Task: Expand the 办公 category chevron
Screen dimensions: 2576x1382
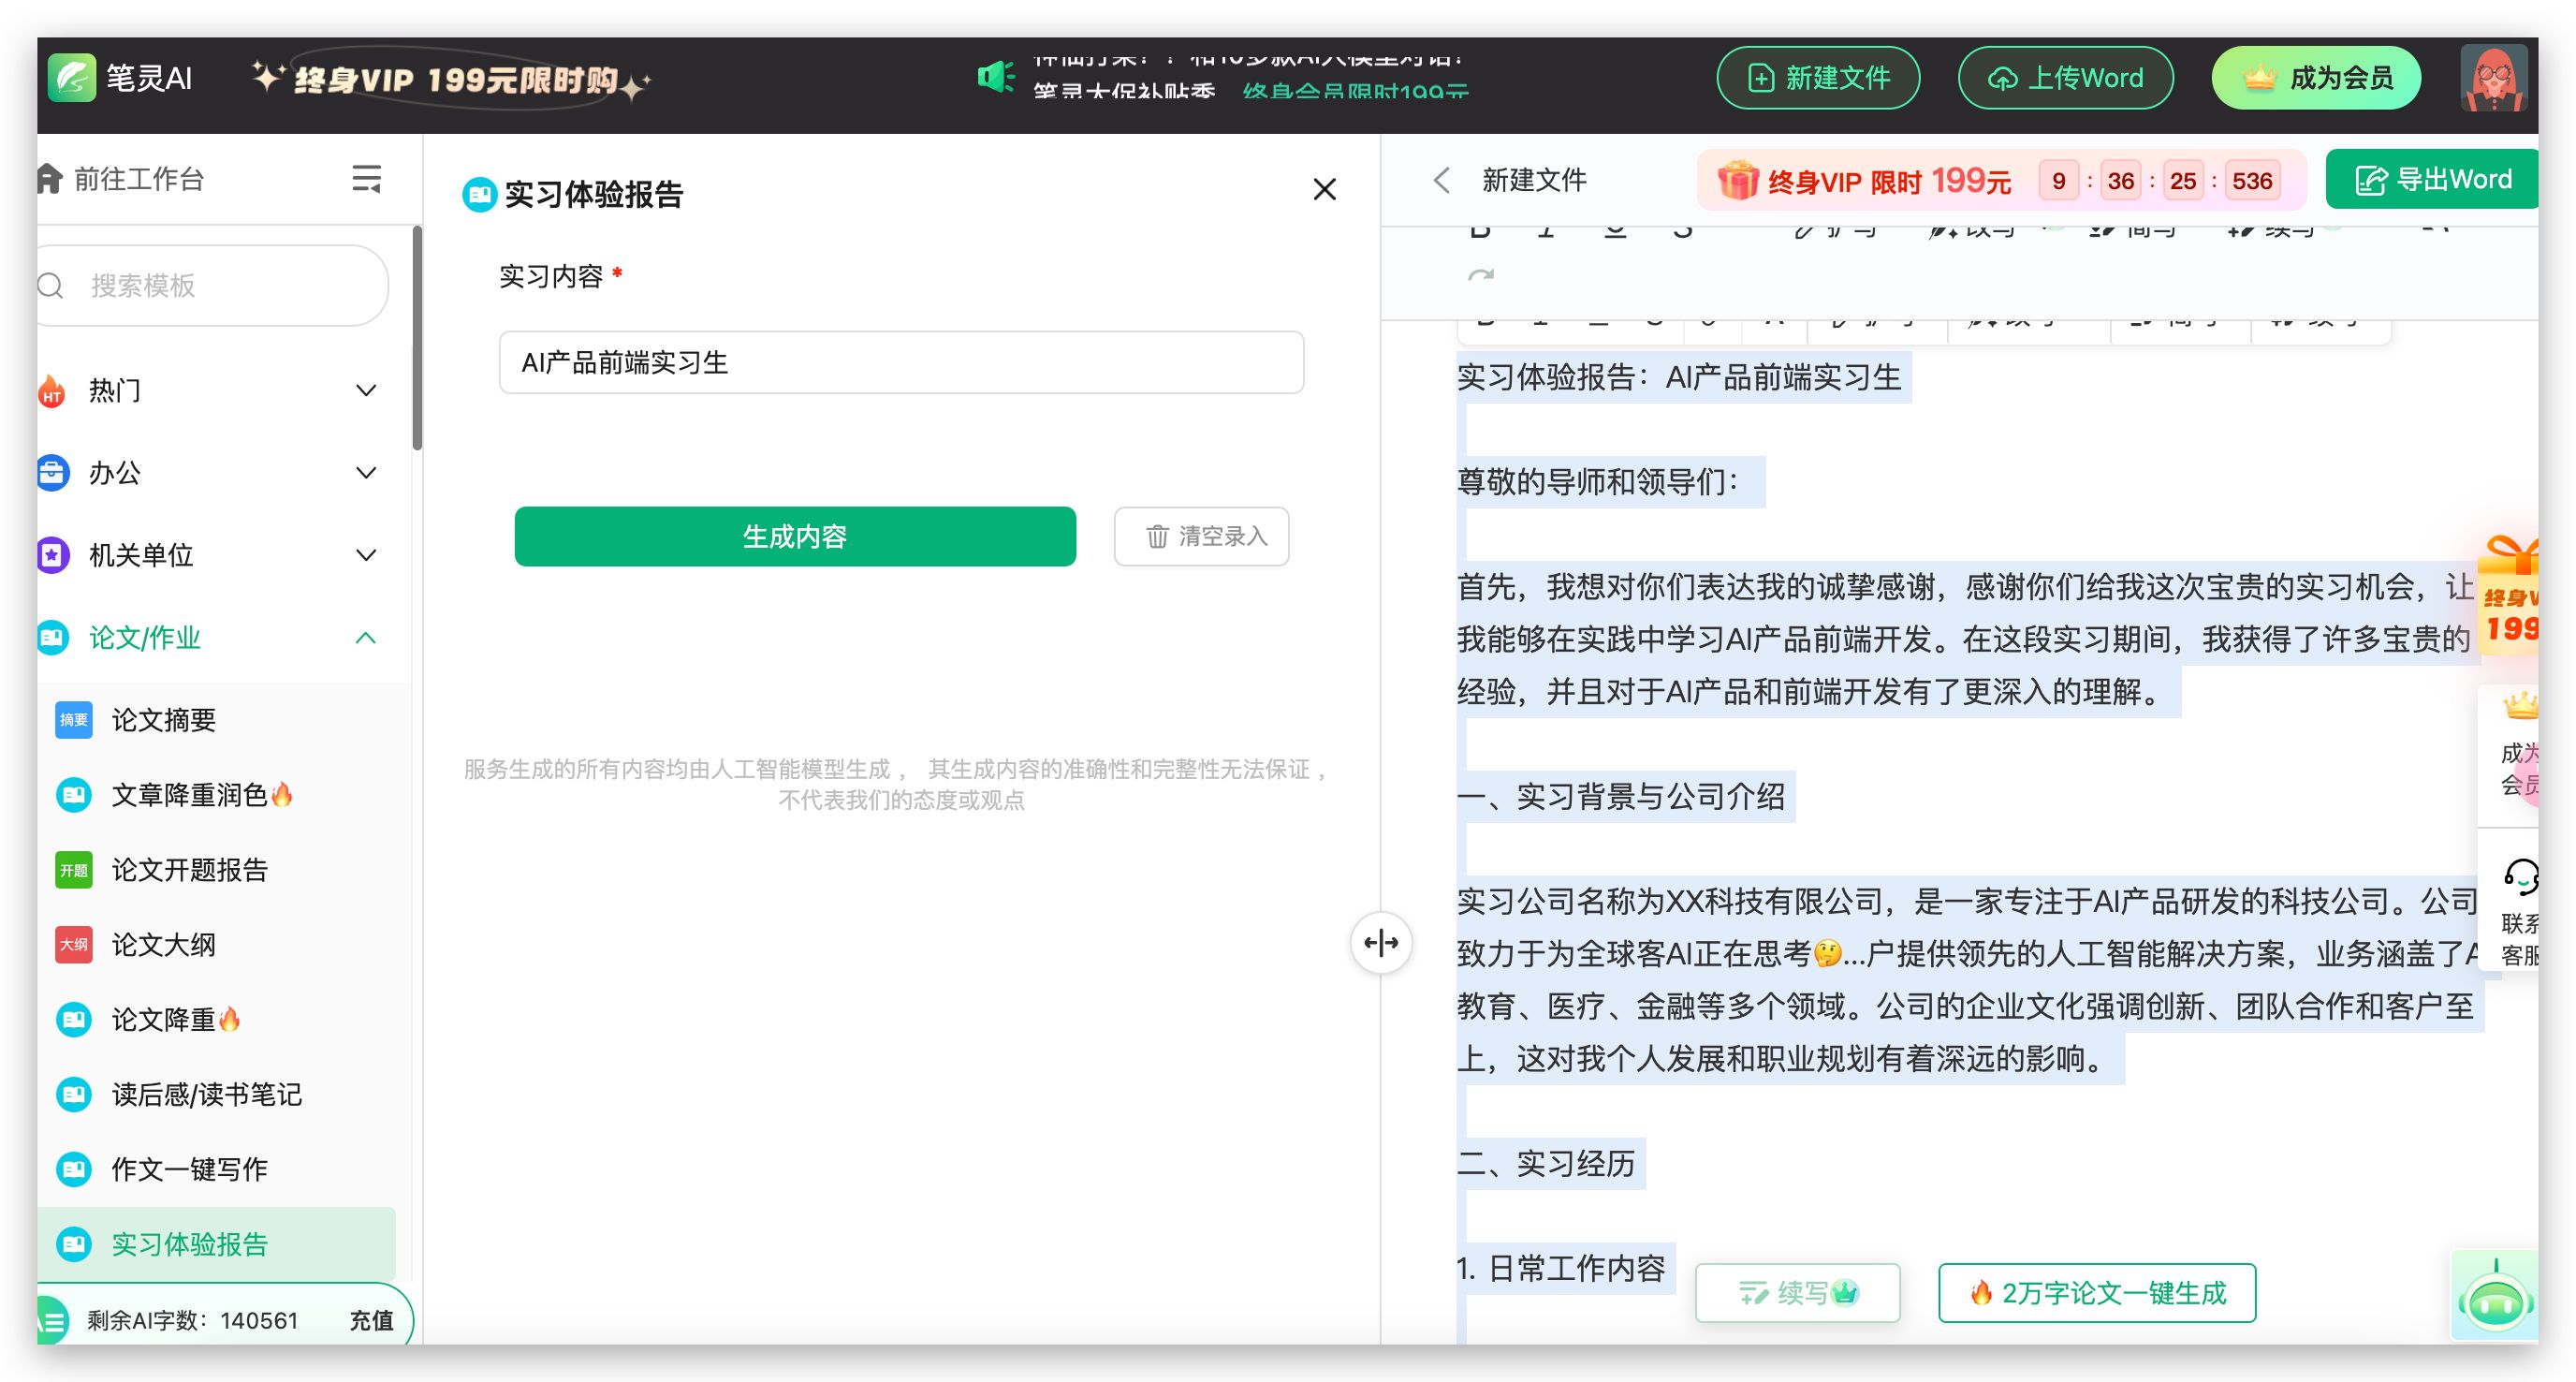Action: [367, 473]
